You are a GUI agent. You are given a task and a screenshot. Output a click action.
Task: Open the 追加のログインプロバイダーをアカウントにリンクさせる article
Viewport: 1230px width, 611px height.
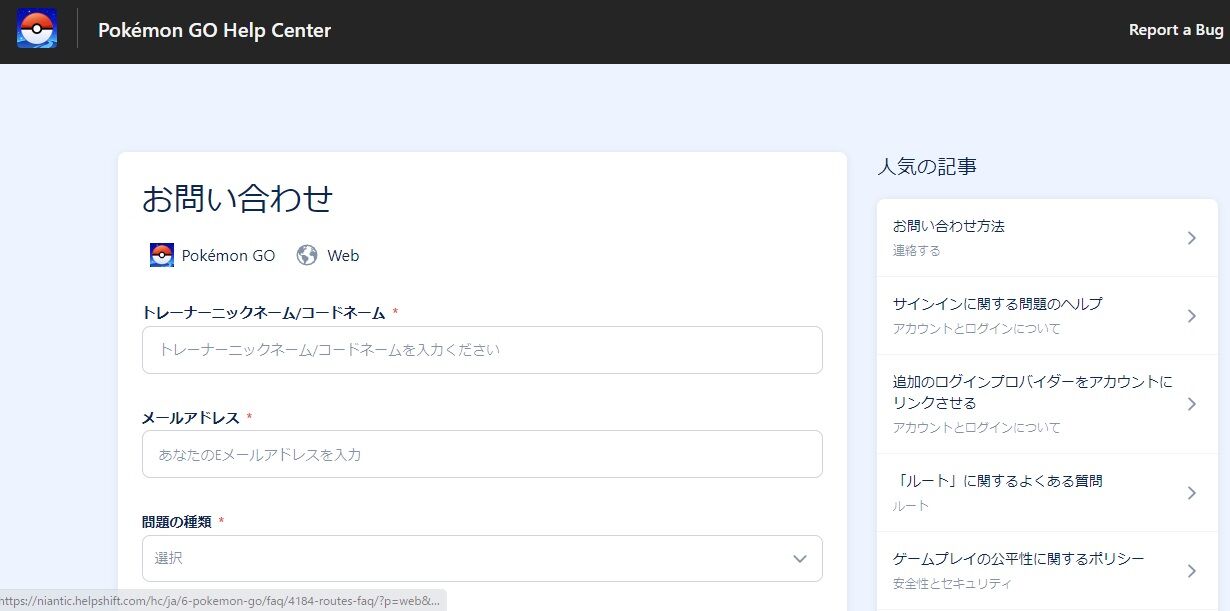(1047, 404)
